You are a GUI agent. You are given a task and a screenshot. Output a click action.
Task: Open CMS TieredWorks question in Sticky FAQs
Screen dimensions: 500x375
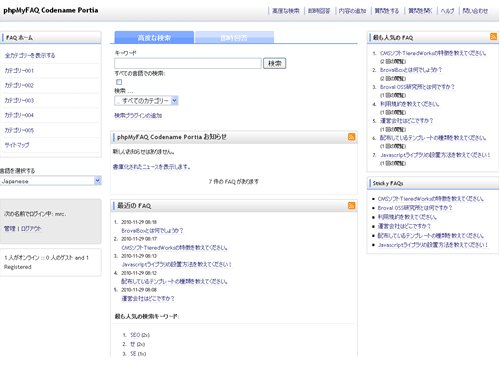pyautogui.click(x=431, y=199)
